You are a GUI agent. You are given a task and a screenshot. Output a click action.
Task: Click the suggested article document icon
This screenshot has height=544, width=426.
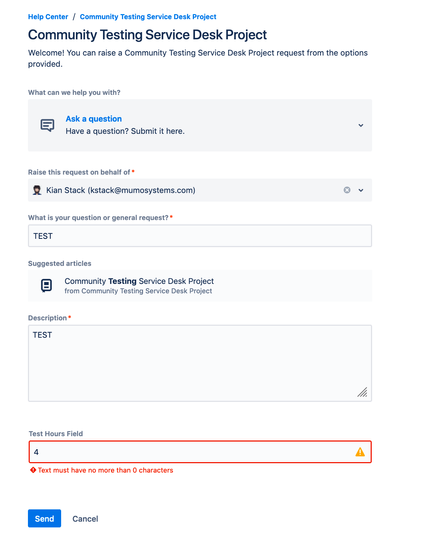pyautogui.click(x=46, y=286)
